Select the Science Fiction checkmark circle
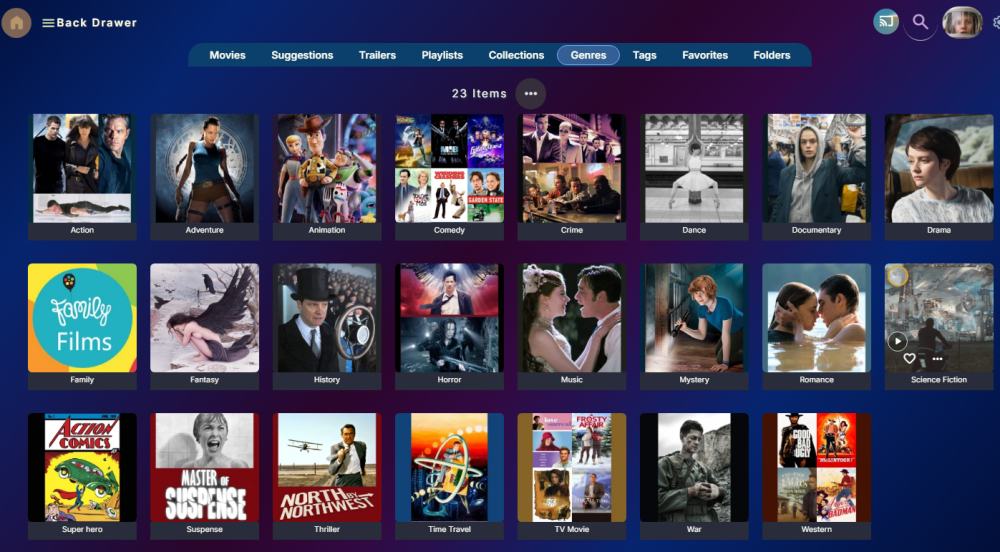This screenshot has height=552, width=1000. pyautogui.click(x=897, y=275)
